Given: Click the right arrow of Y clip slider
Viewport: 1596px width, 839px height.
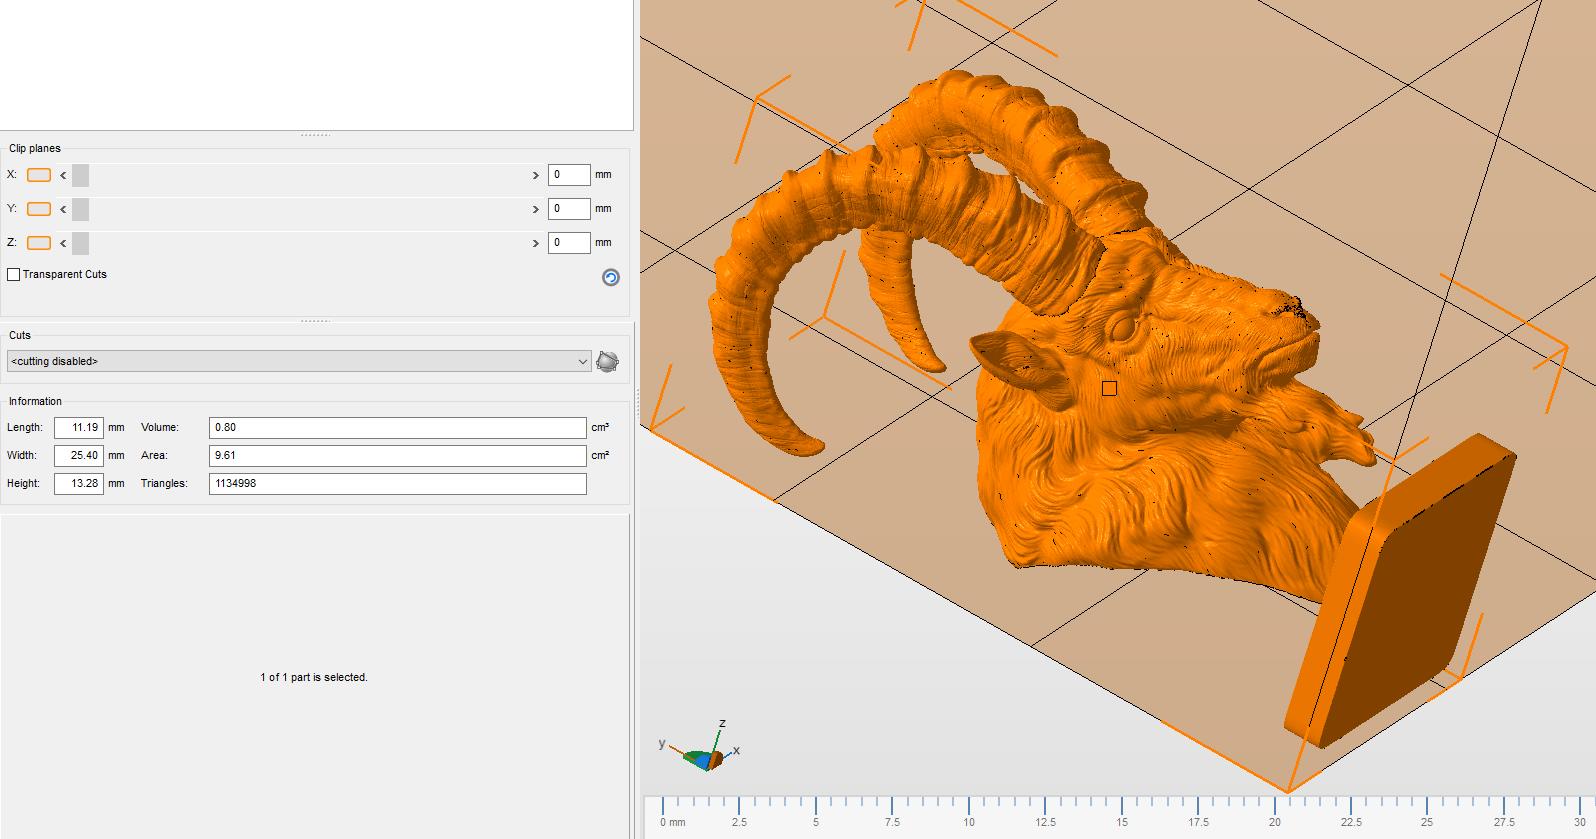Looking at the screenshot, I should coord(536,209).
